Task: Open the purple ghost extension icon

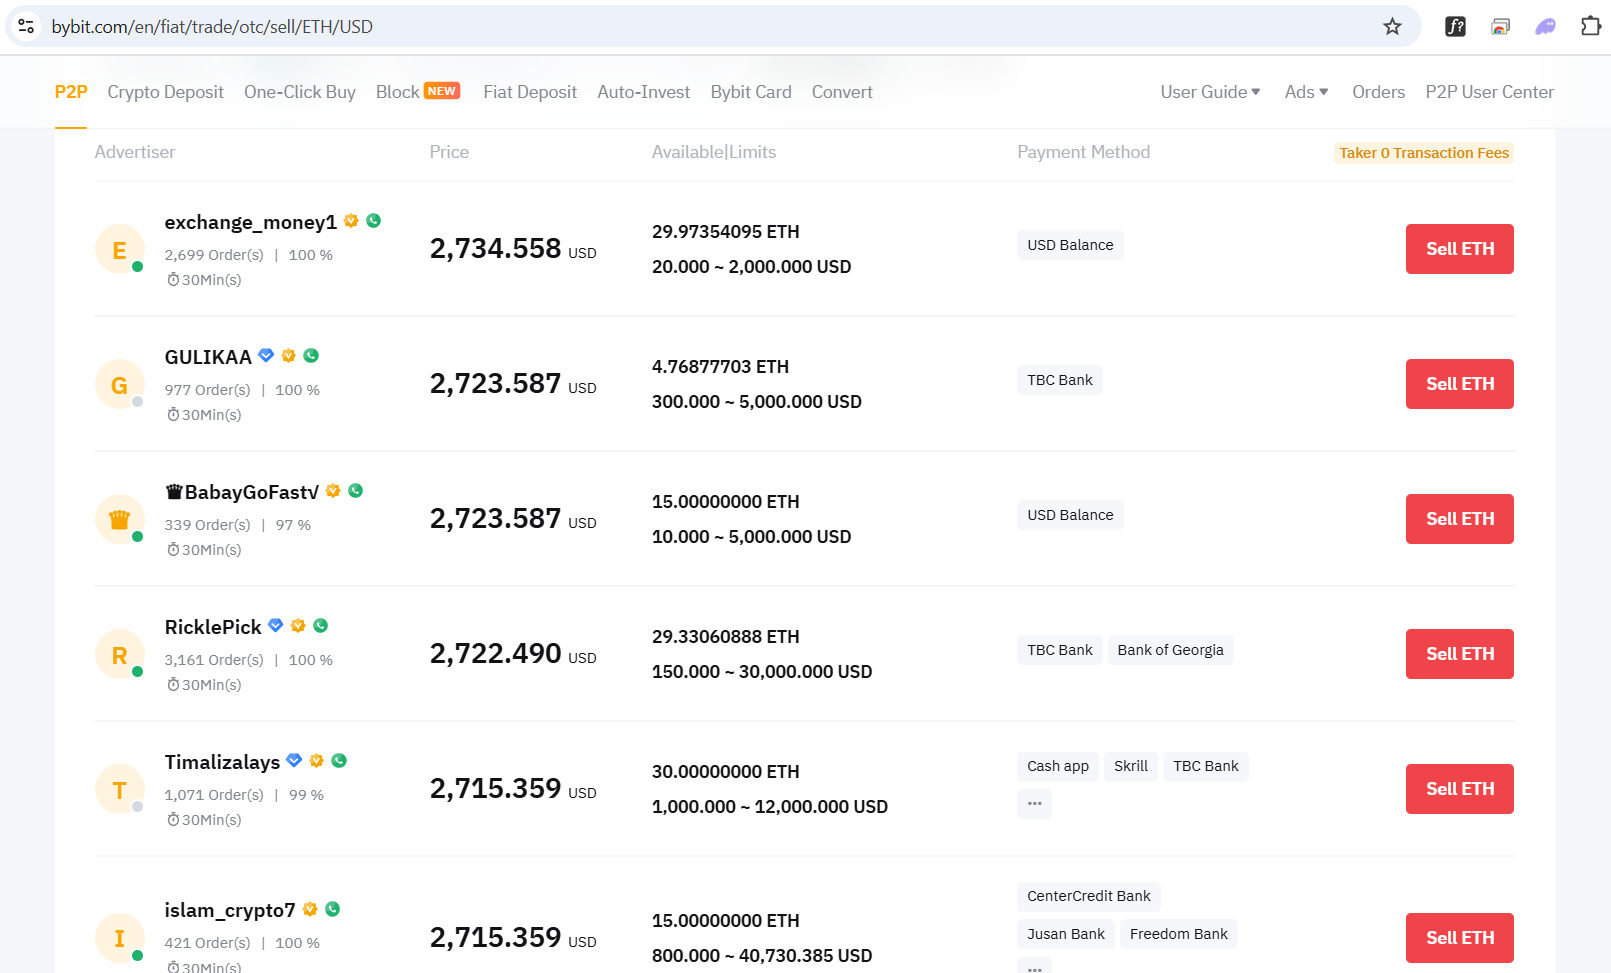Action: (1545, 27)
